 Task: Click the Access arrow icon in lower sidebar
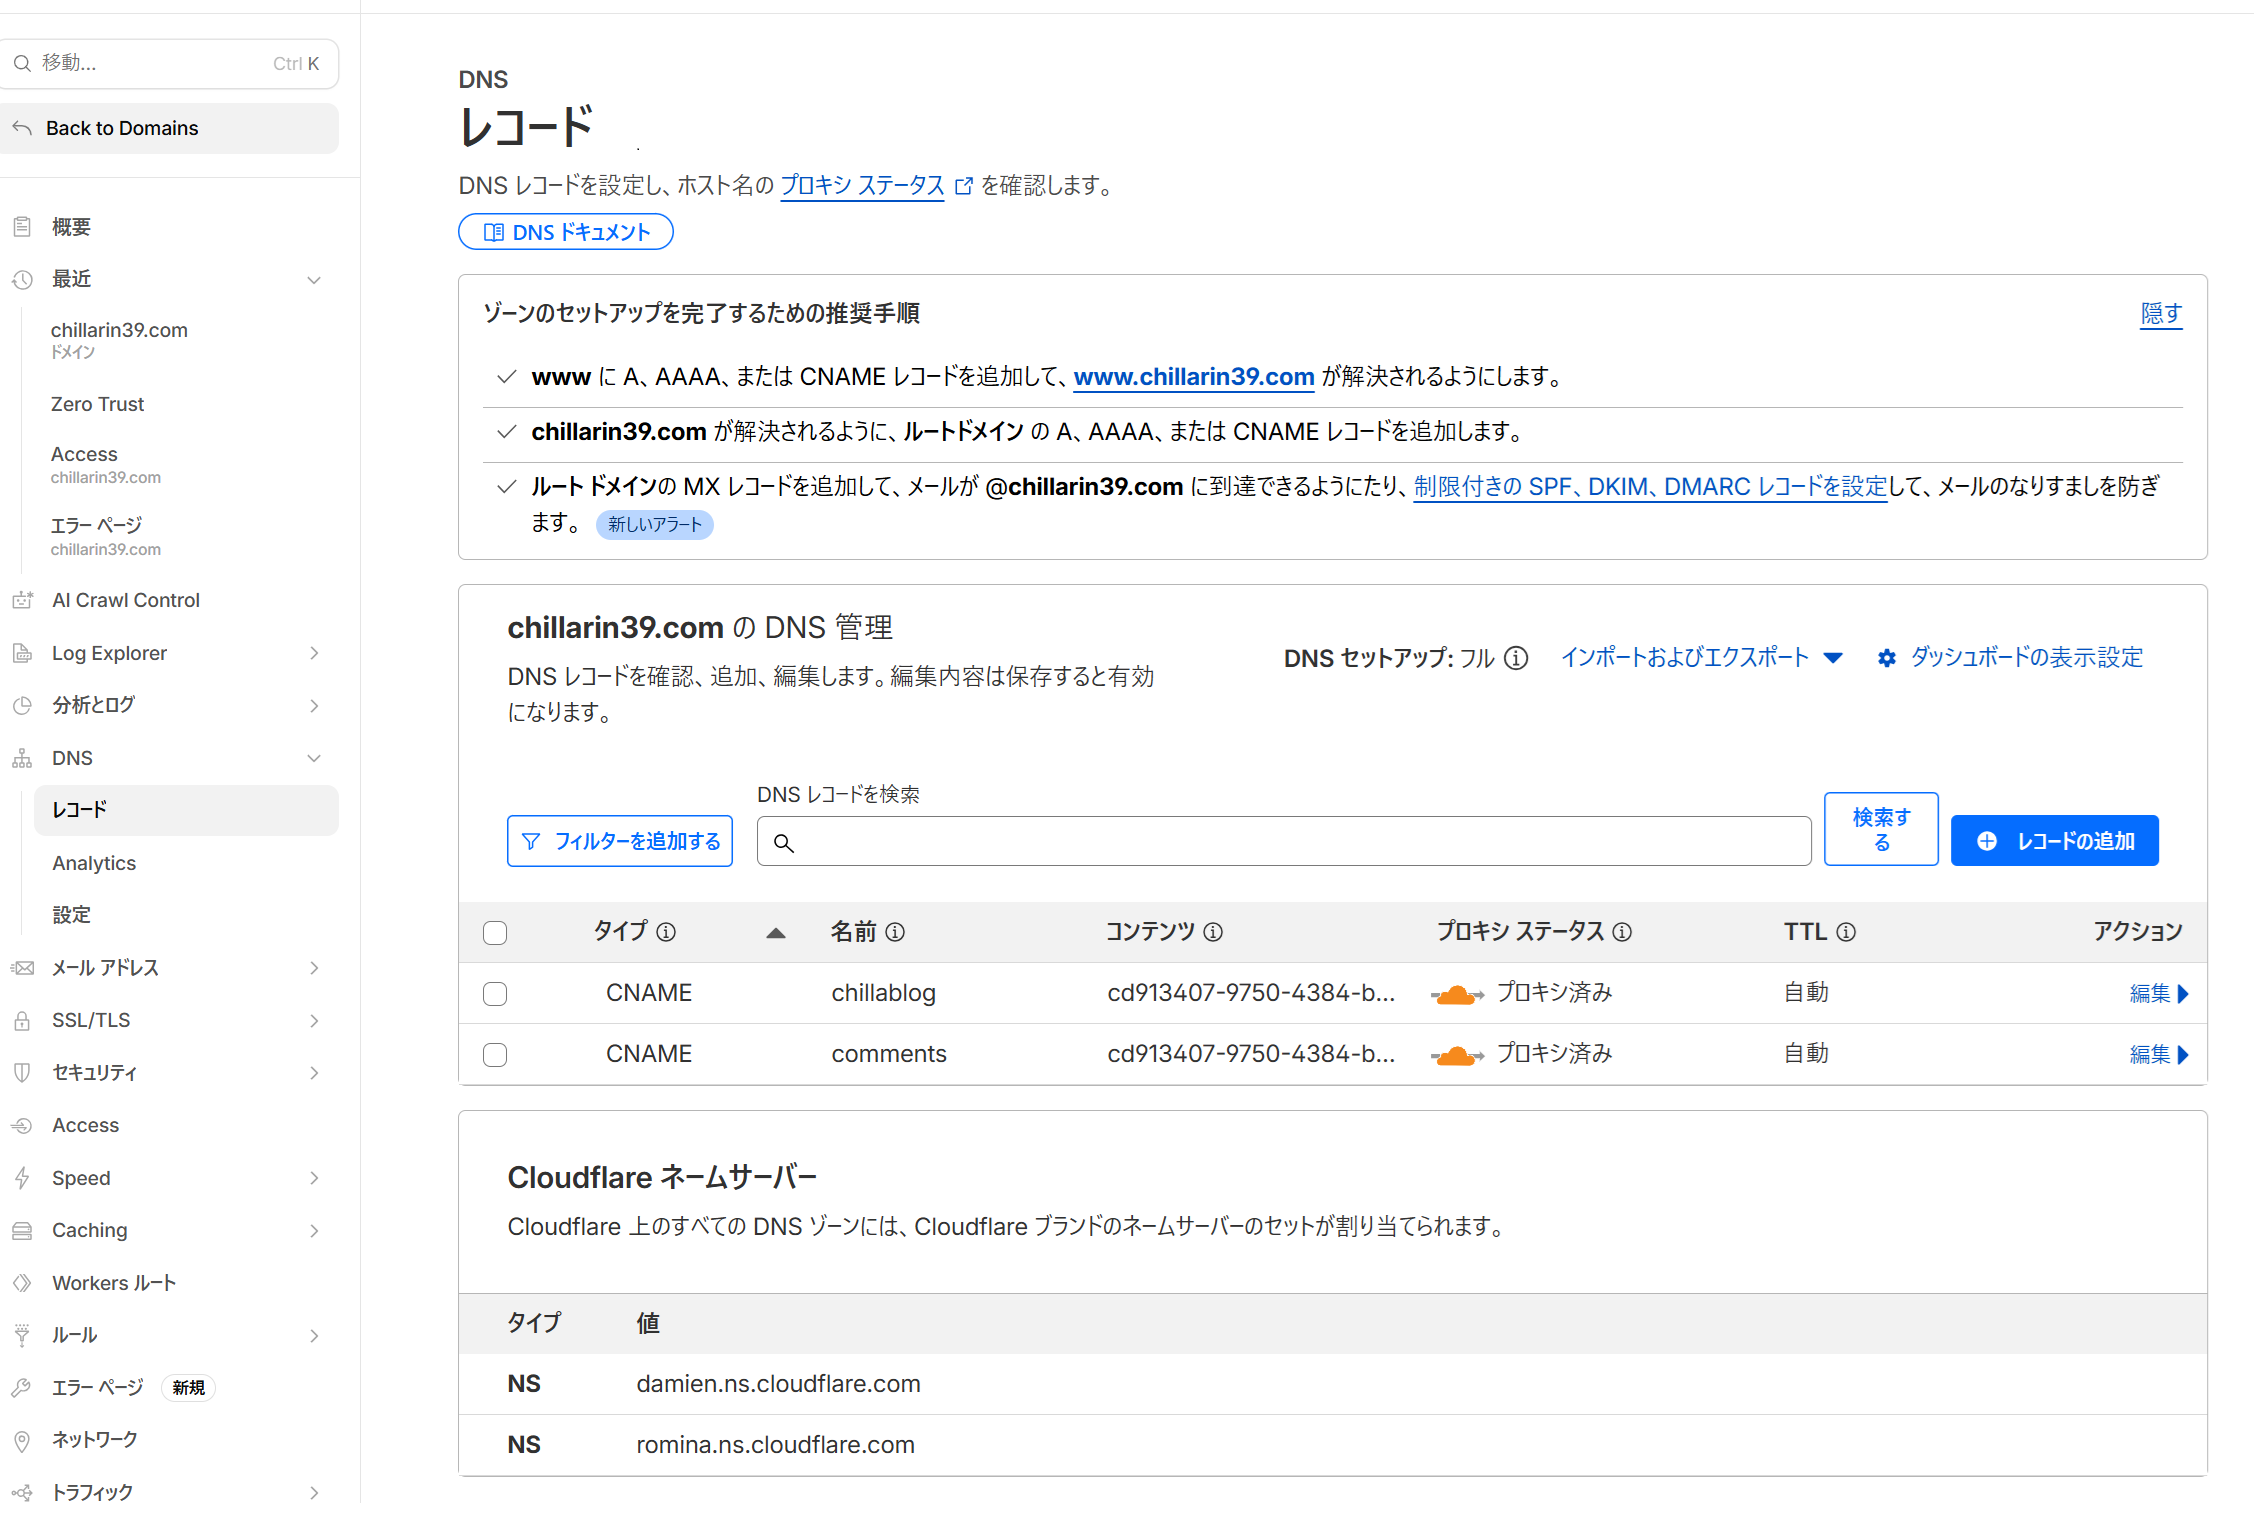pyautogui.click(x=22, y=1125)
